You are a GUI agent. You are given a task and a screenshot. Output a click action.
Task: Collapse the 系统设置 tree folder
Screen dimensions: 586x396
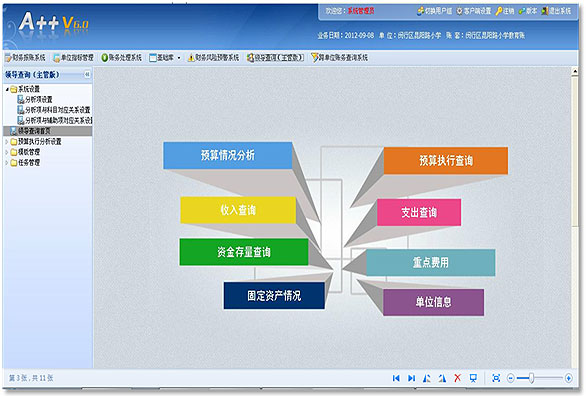point(7,89)
